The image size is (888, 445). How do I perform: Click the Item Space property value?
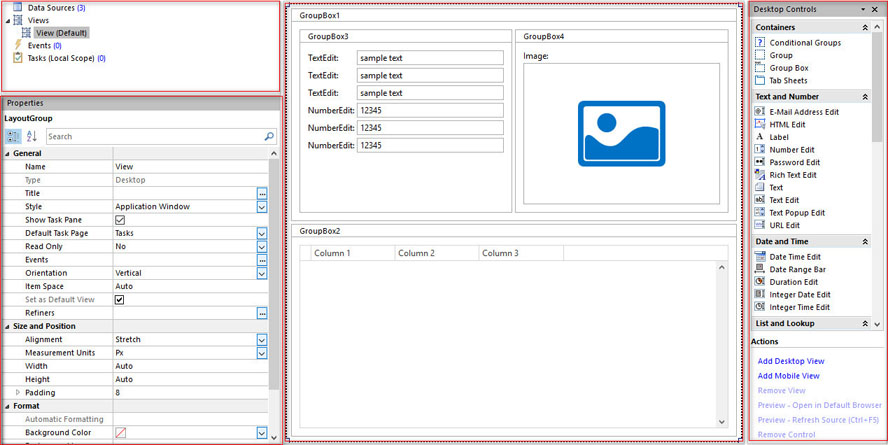pos(190,286)
